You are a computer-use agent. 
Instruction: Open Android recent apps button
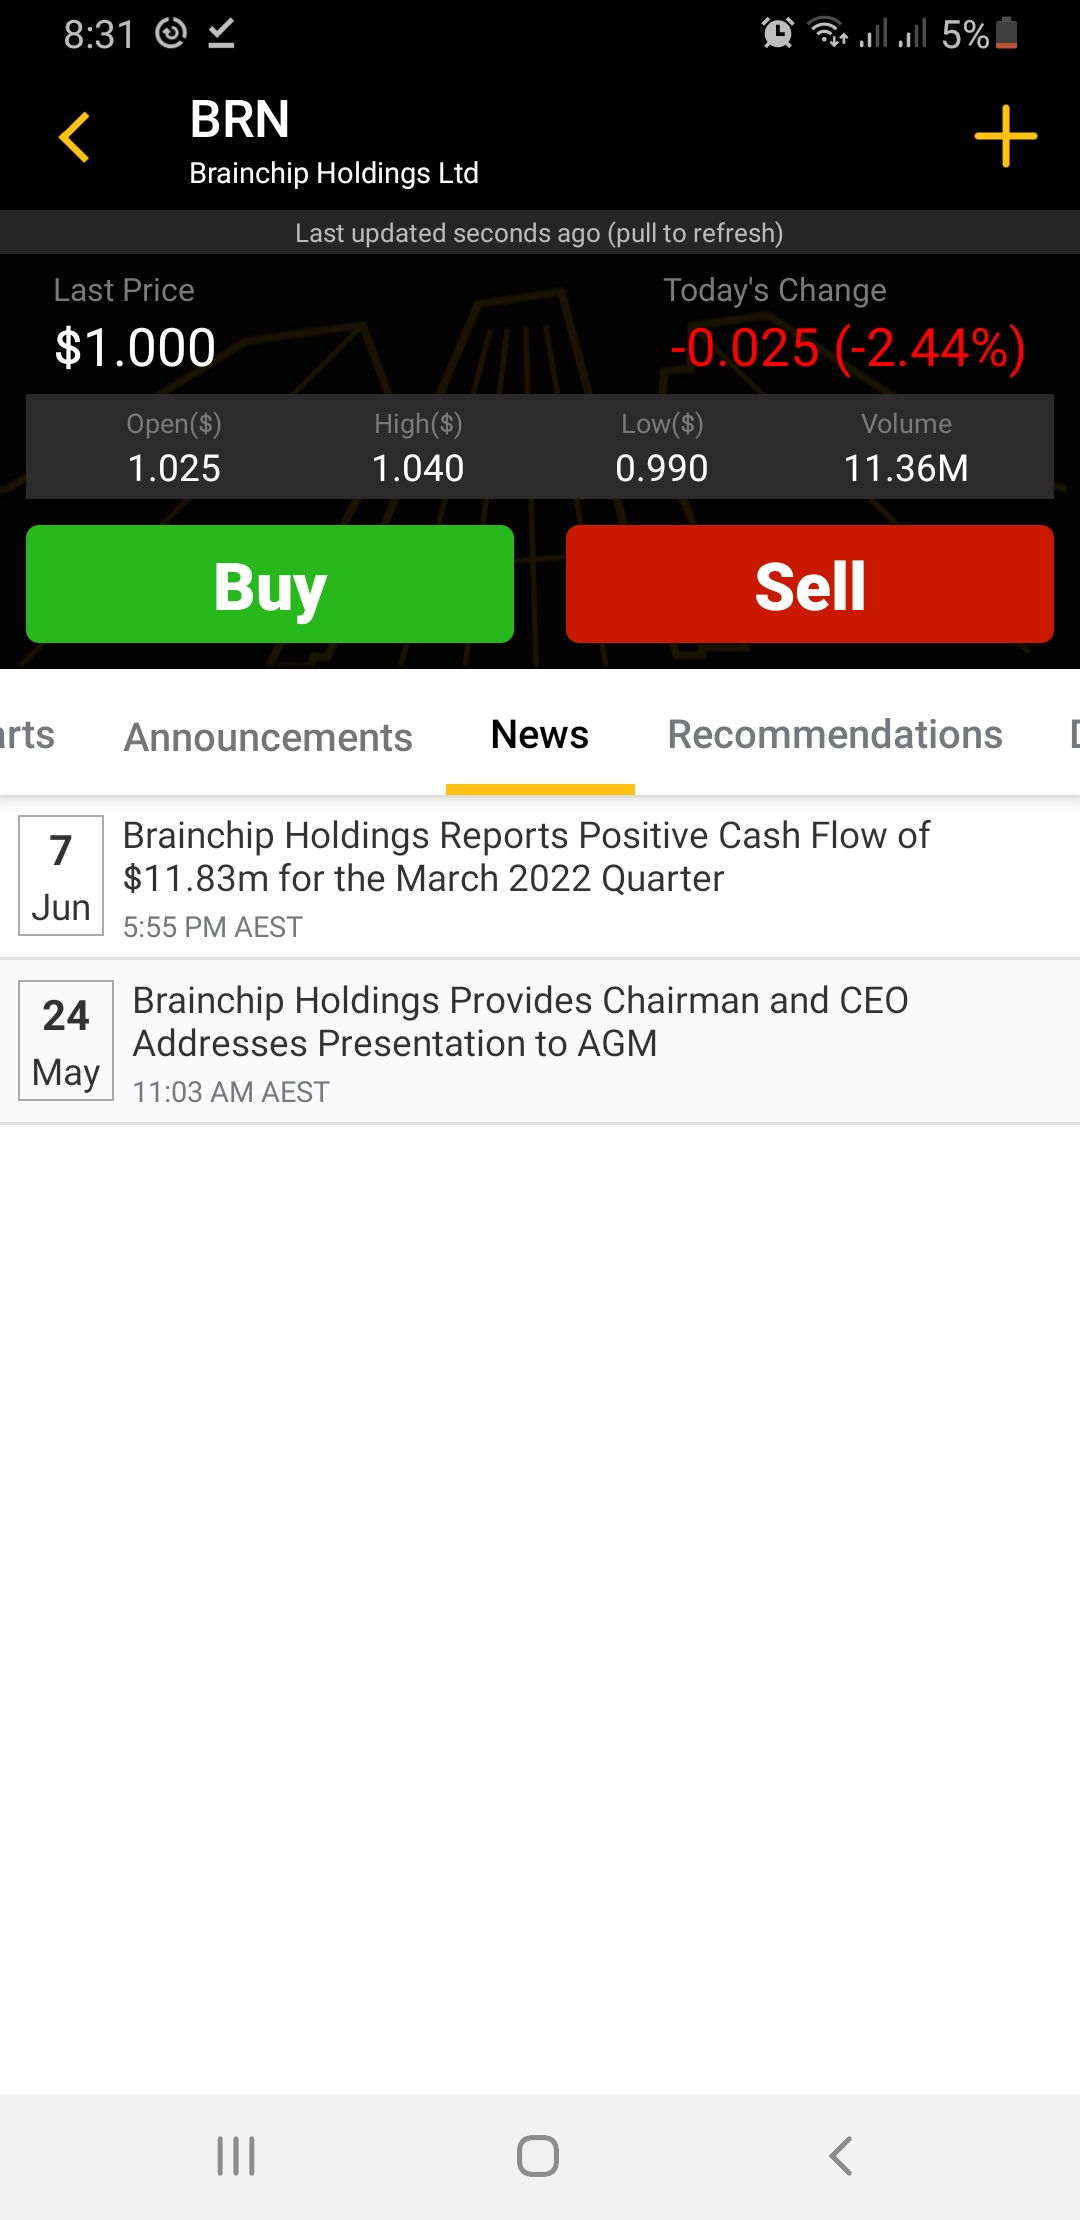(x=236, y=2156)
